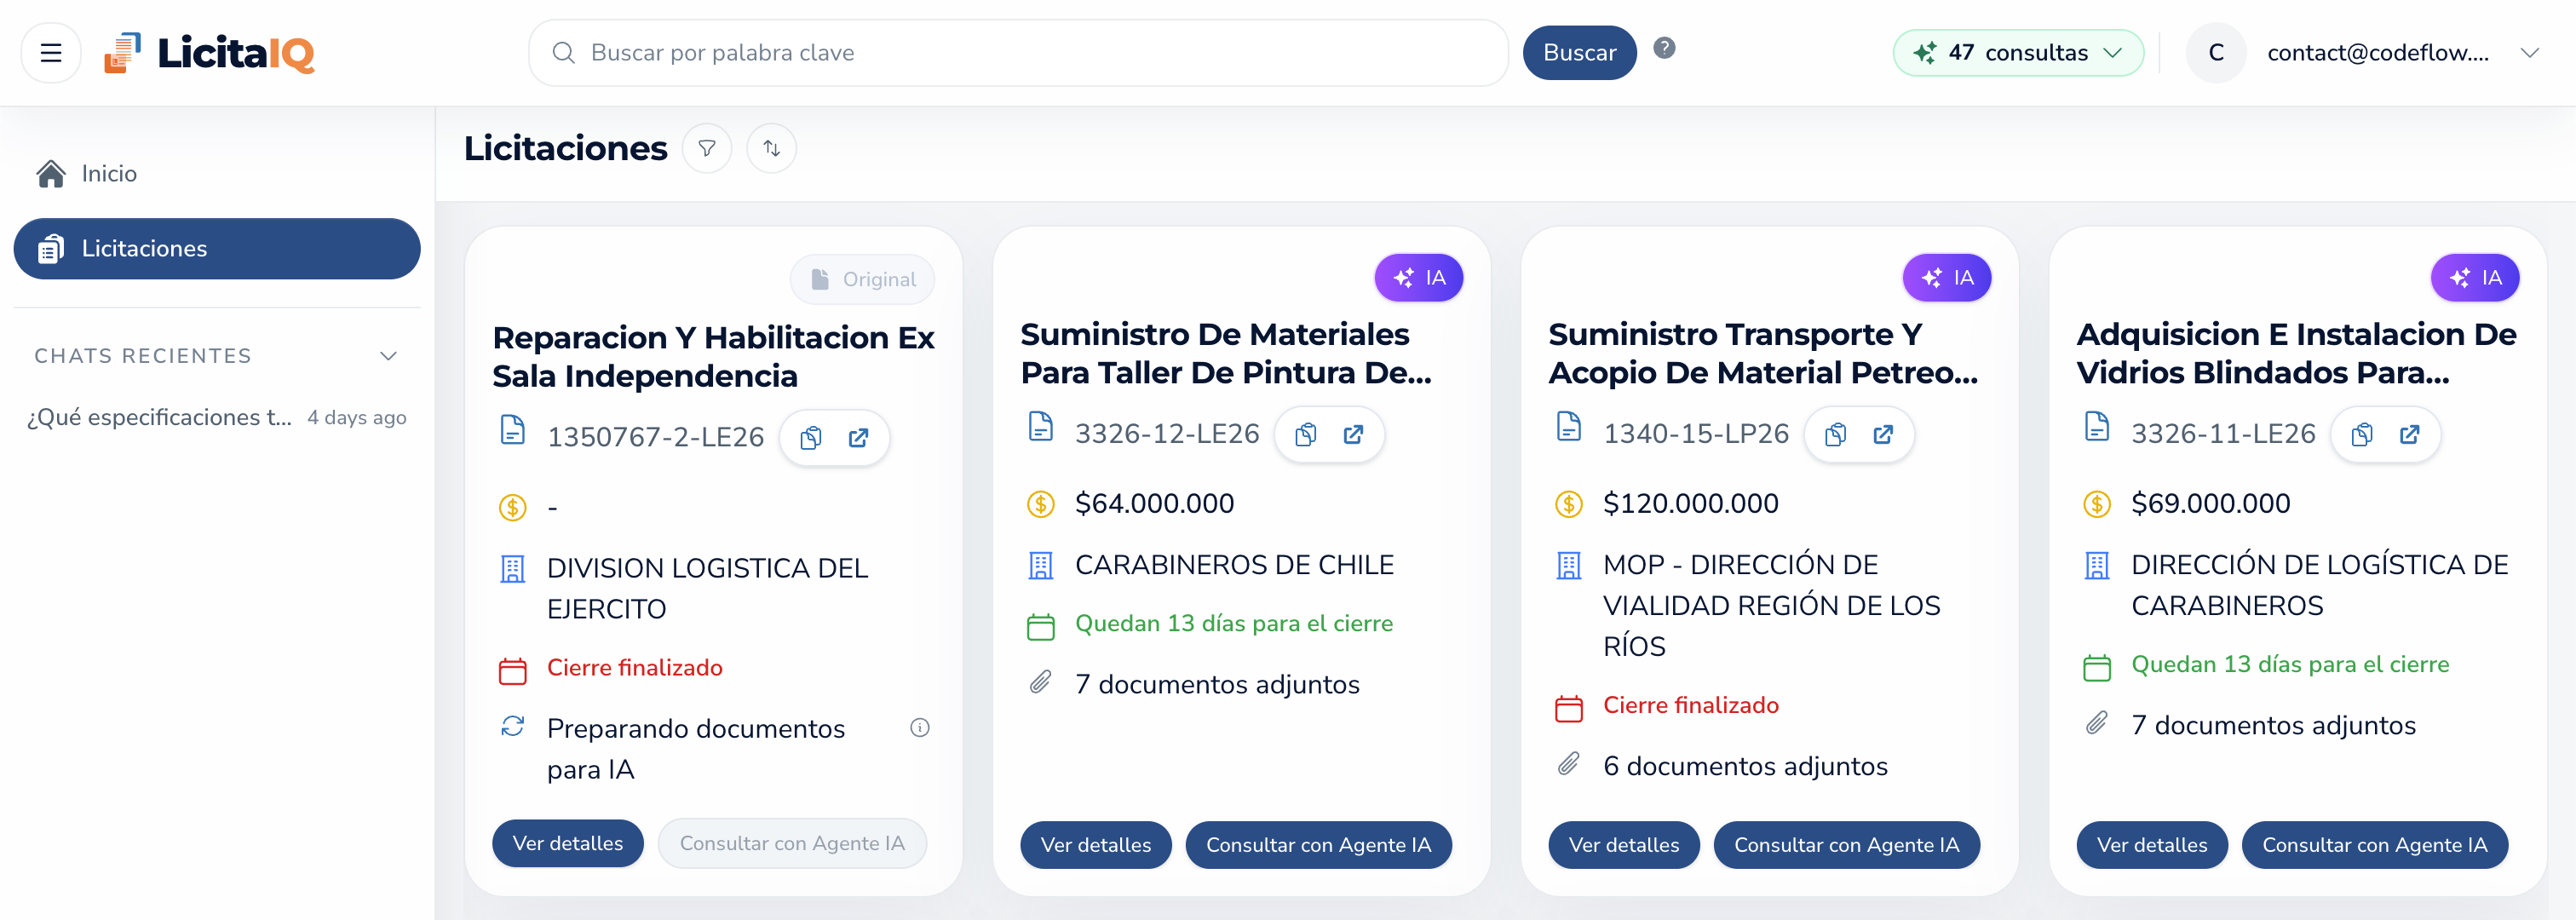Open external link for tender 3326-12-LE26
The width and height of the screenshot is (2576, 920).
1354,434
